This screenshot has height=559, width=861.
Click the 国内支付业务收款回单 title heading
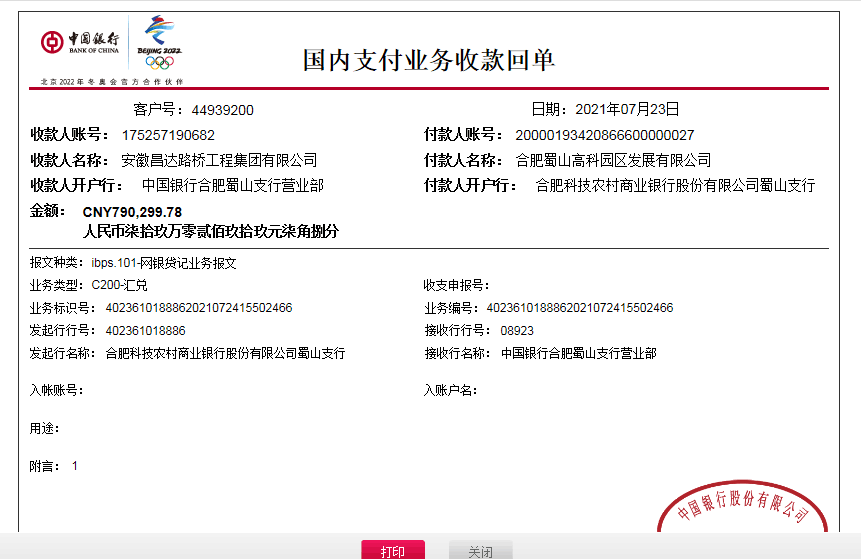[x=429, y=60]
